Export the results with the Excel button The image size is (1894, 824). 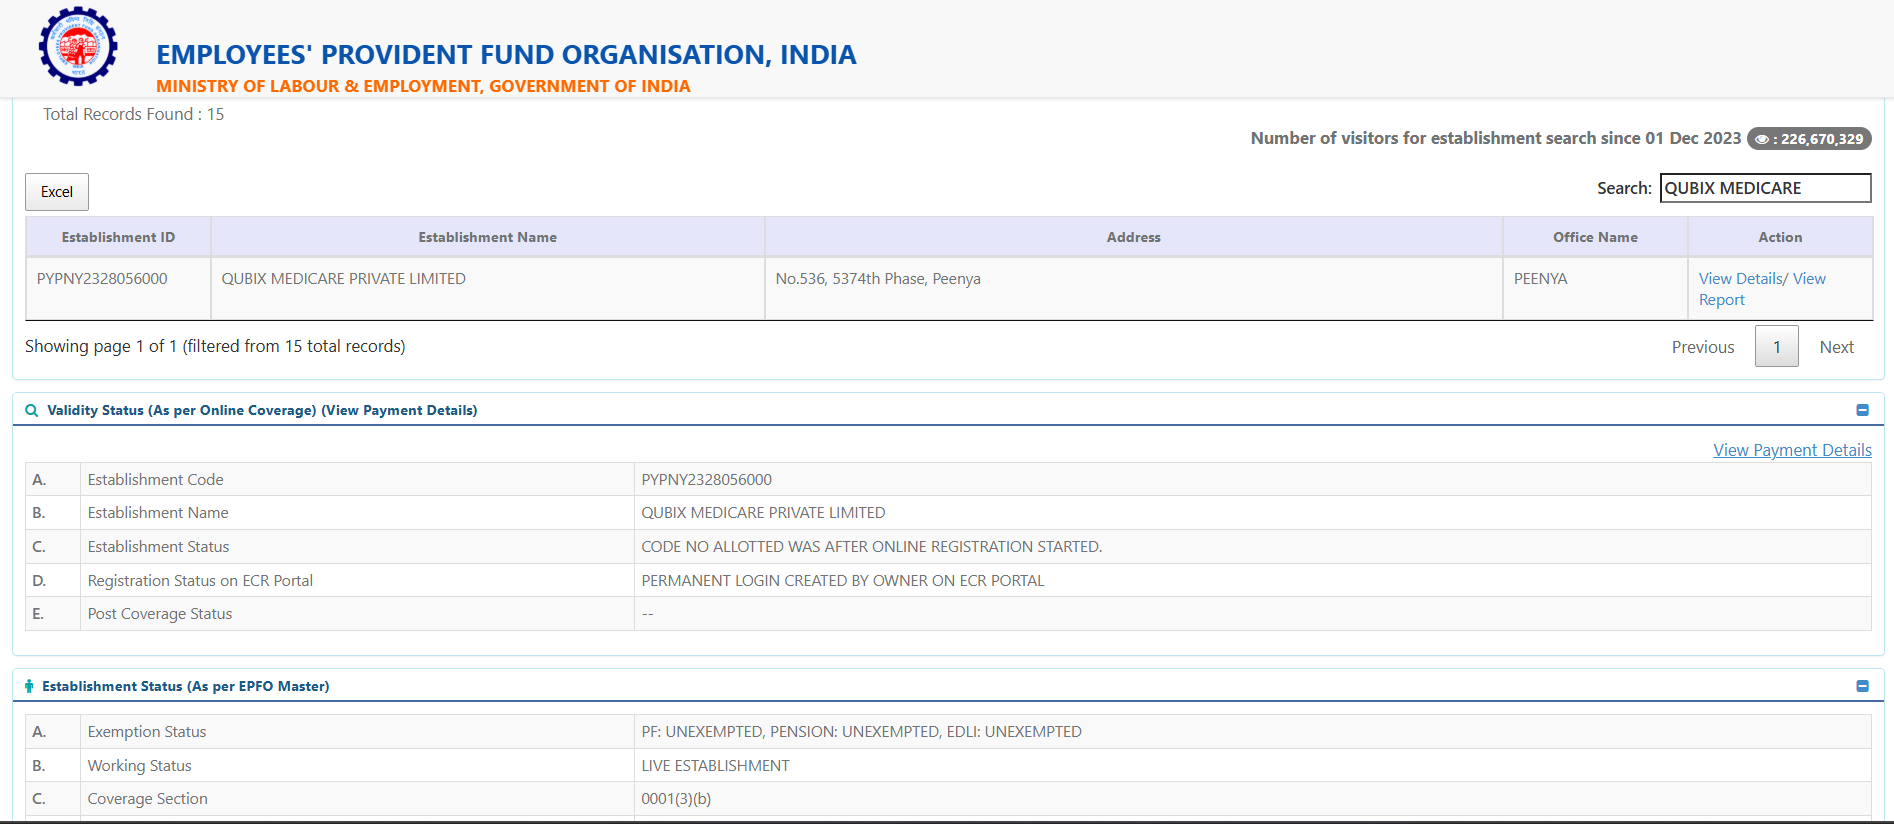57,192
